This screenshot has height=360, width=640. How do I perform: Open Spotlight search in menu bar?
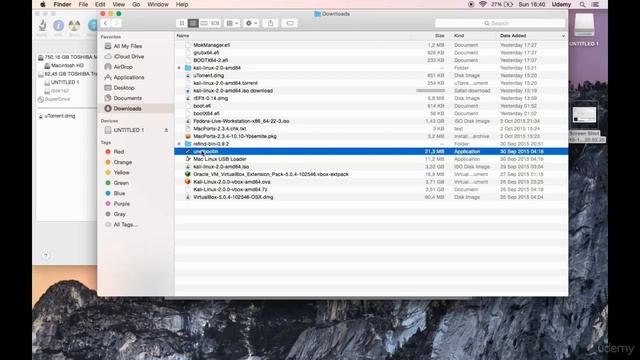click(x=582, y=4)
